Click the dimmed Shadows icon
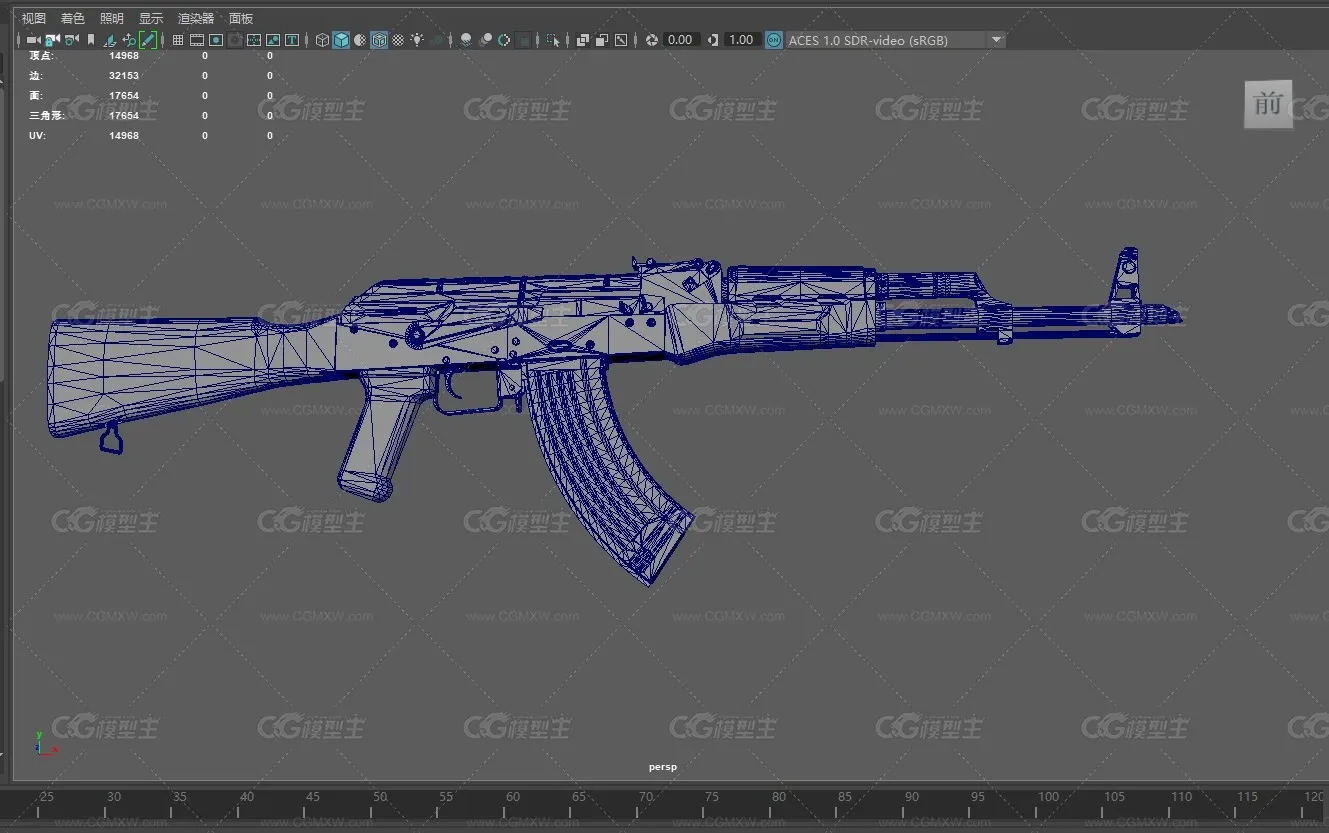 438,40
